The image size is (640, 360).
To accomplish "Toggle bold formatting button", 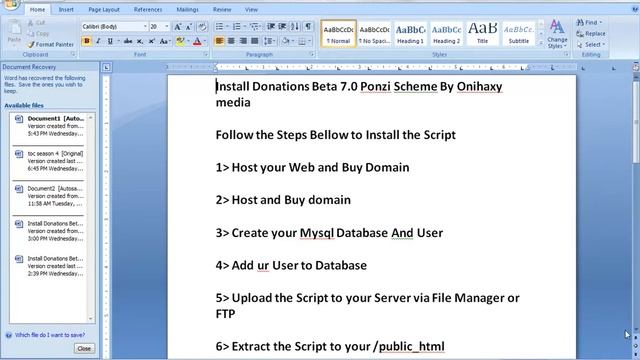I will pos(87,41).
